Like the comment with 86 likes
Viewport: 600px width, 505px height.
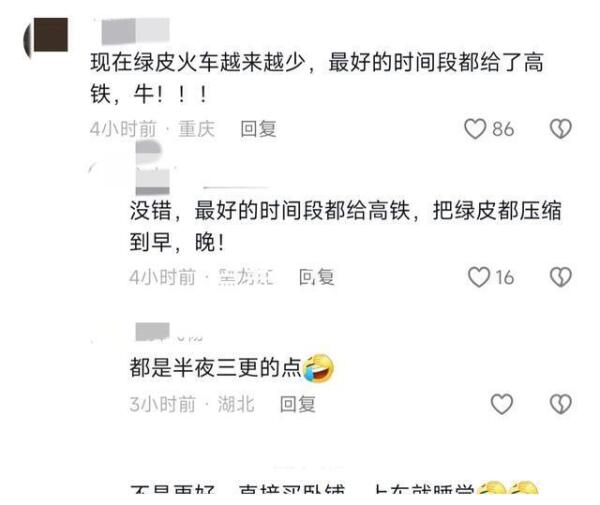pyautogui.click(x=475, y=129)
